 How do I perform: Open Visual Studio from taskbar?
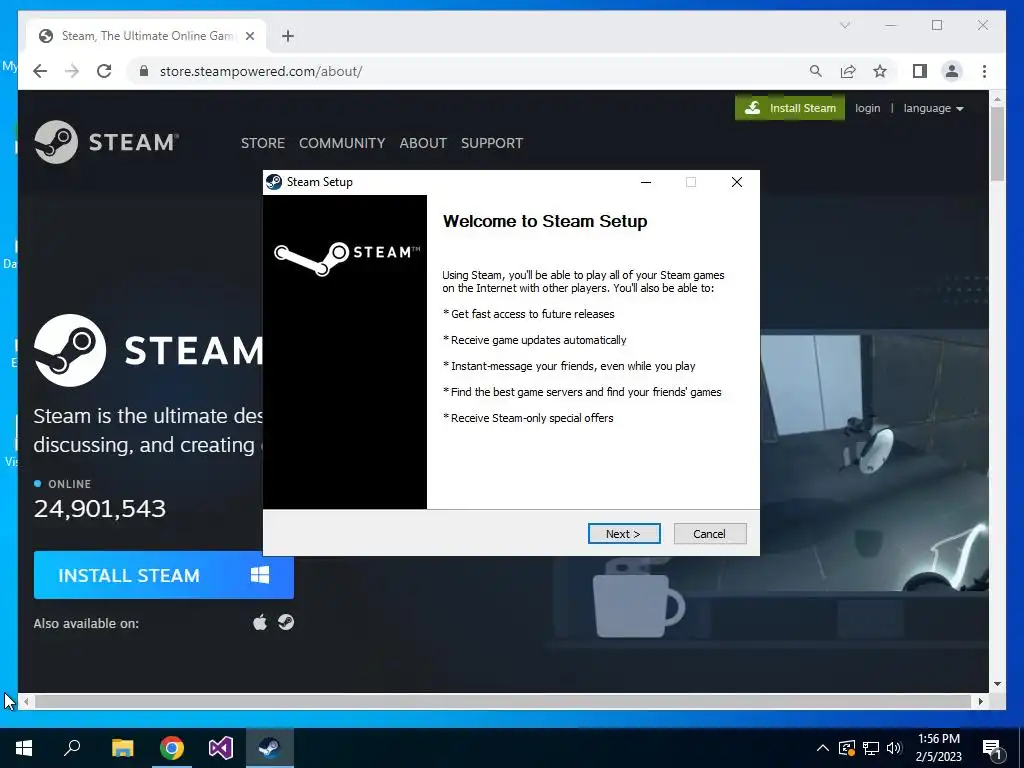click(x=221, y=748)
